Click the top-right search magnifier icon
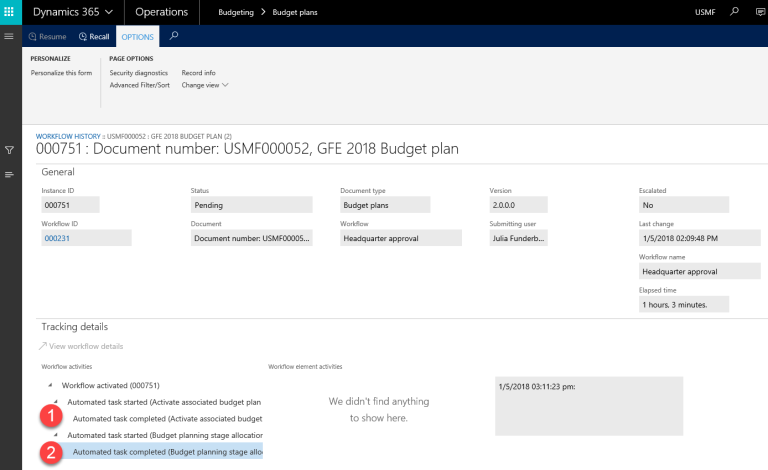 click(x=735, y=12)
